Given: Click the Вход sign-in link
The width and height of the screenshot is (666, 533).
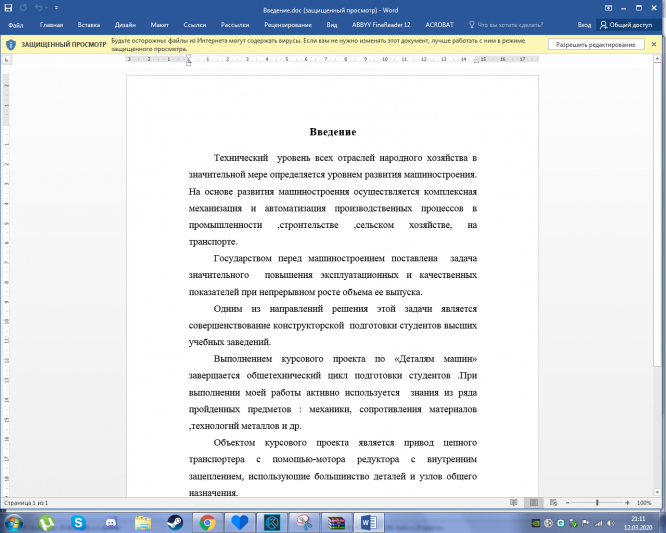Looking at the screenshot, I should tap(584, 25).
